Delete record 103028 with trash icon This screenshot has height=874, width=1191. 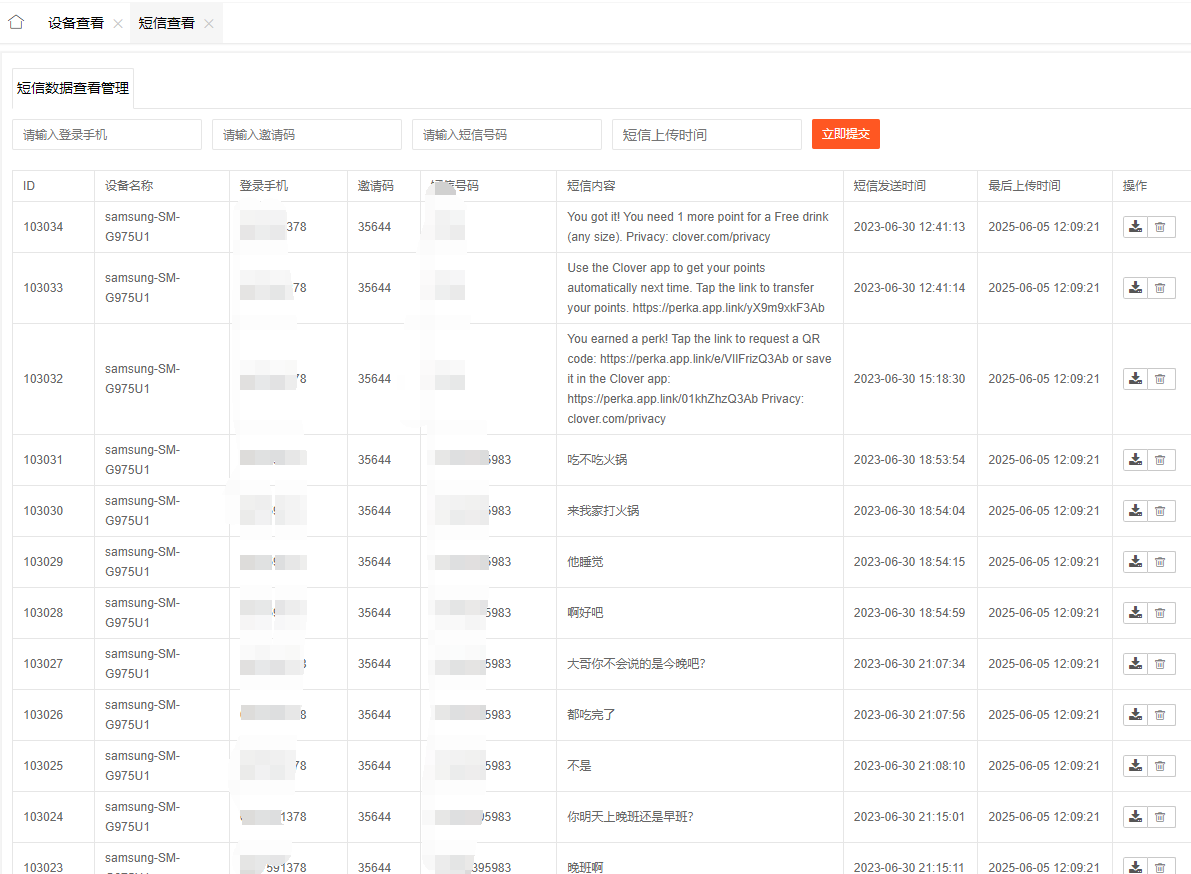point(1160,613)
